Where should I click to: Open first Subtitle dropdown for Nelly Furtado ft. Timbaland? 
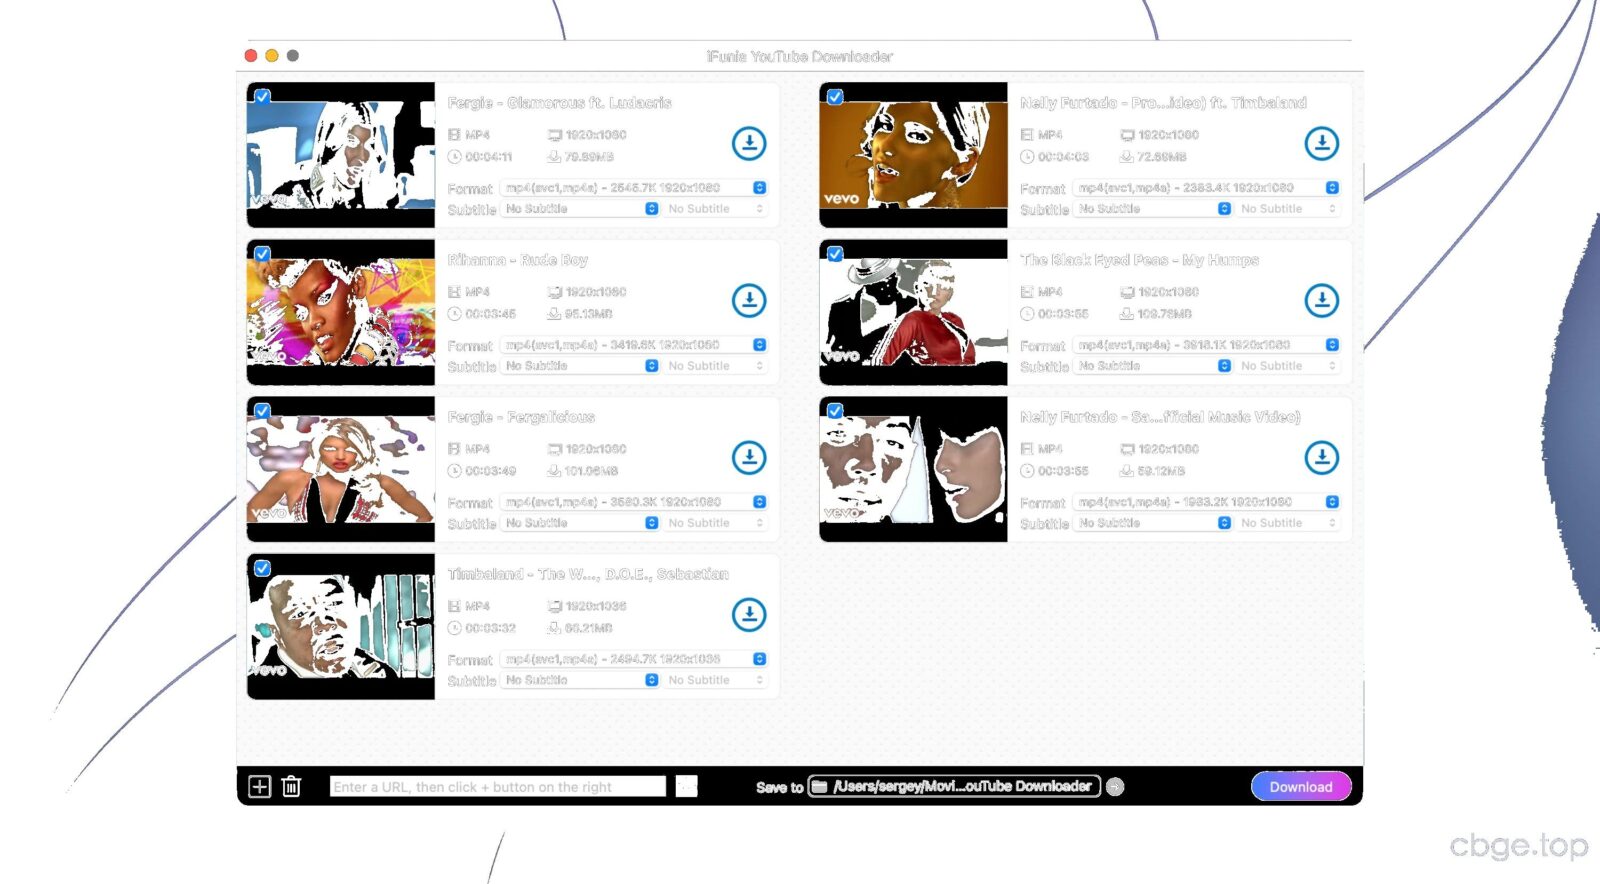click(1153, 209)
